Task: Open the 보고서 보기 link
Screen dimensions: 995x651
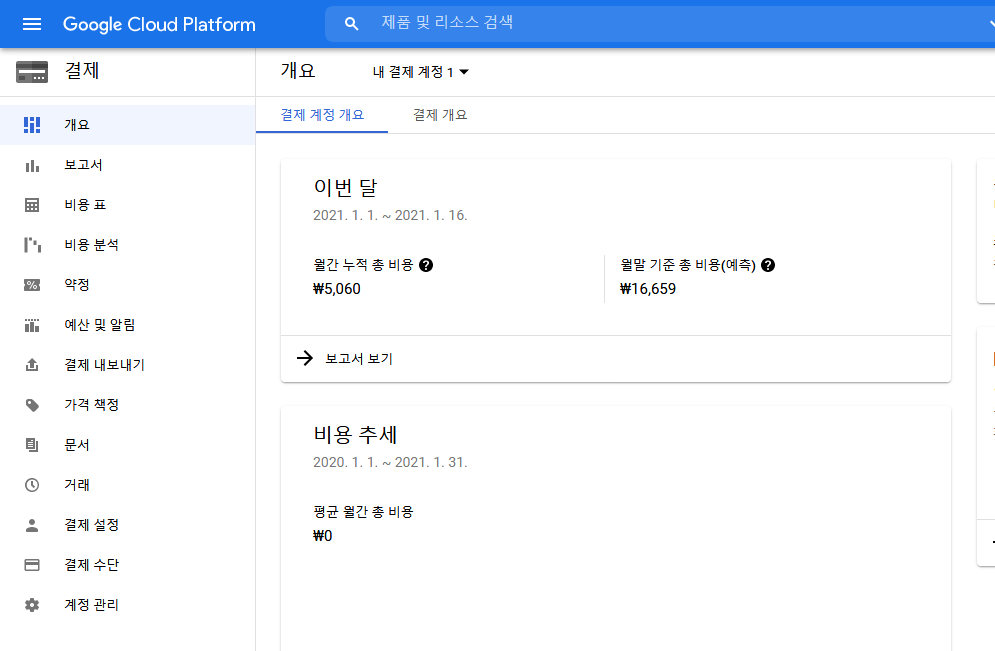Action: tap(358, 358)
